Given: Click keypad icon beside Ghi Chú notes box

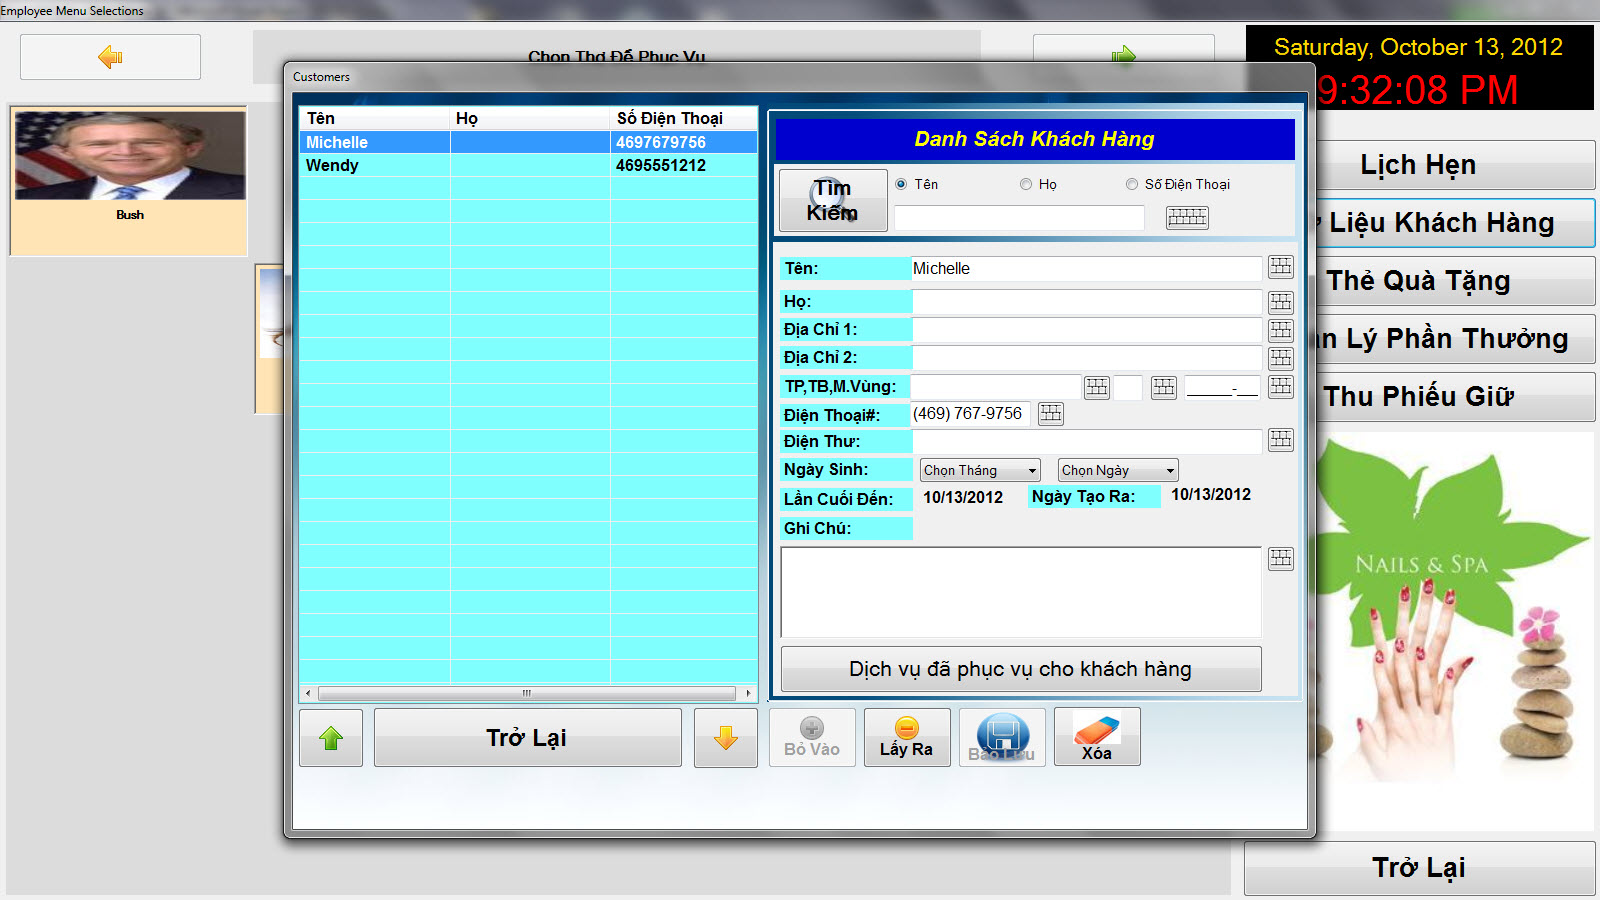Looking at the screenshot, I should [1280, 559].
